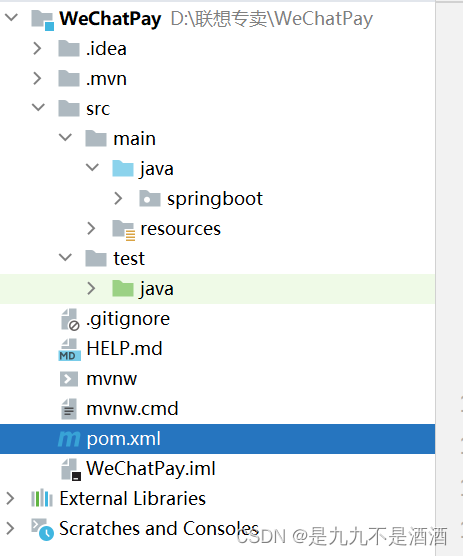
Task: Expand the .mvn folder
Action: [38, 78]
